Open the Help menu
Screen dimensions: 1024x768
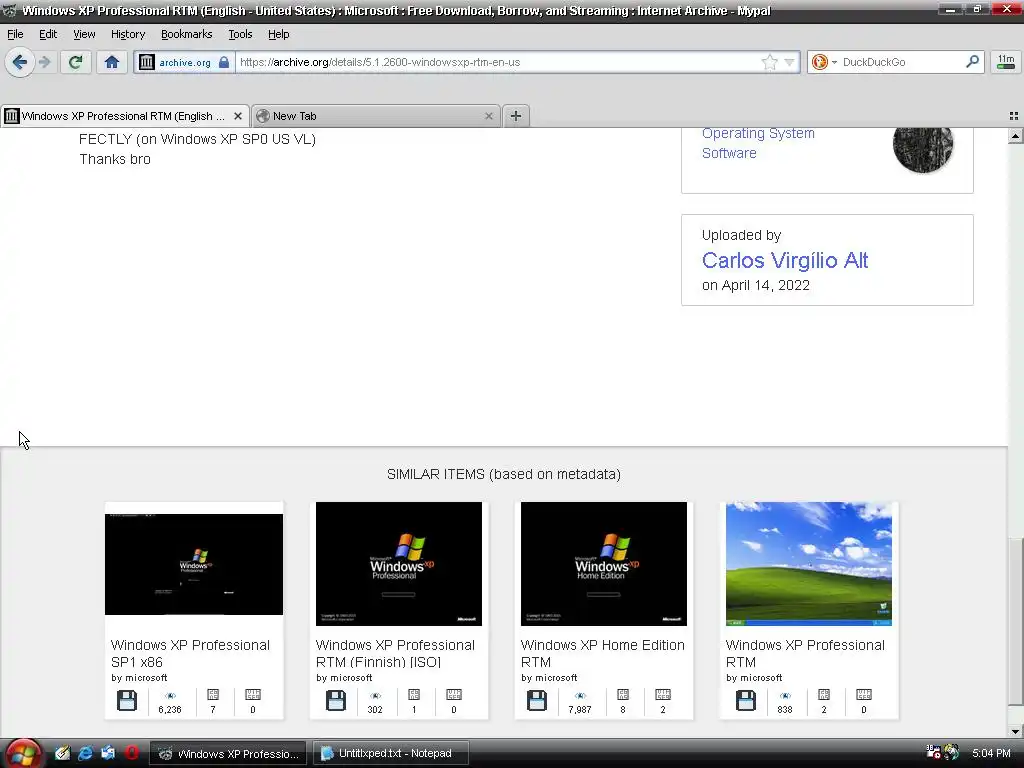(x=278, y=34)
